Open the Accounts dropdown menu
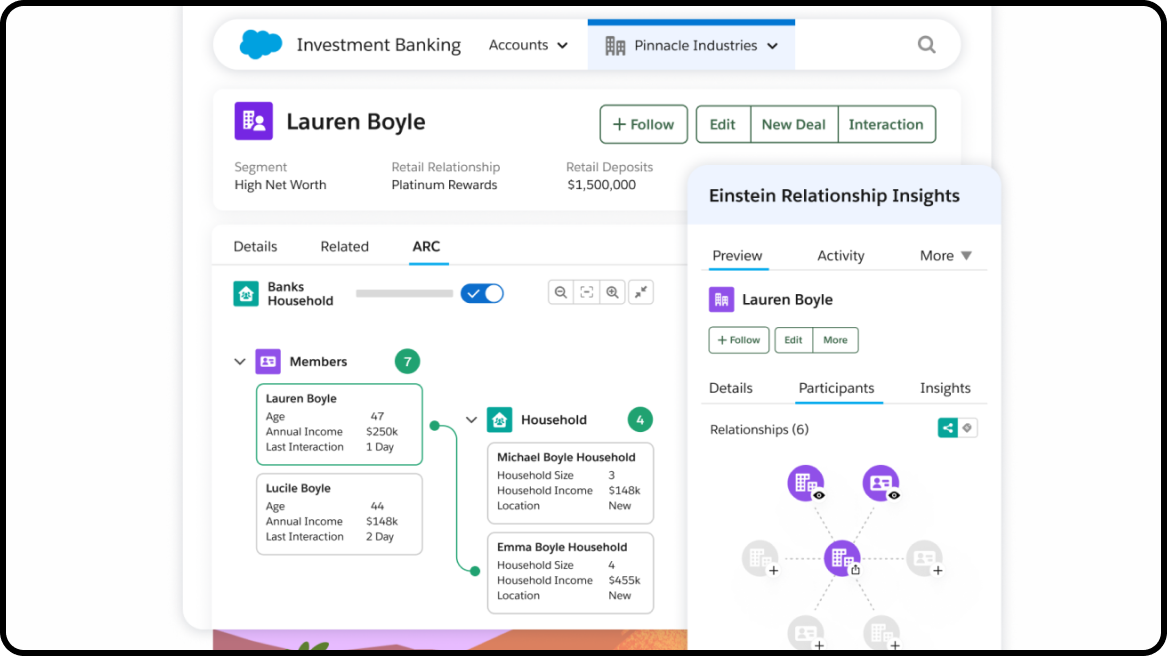The height and width of the screenshot is (656, 1167). (x=528, y=45)
